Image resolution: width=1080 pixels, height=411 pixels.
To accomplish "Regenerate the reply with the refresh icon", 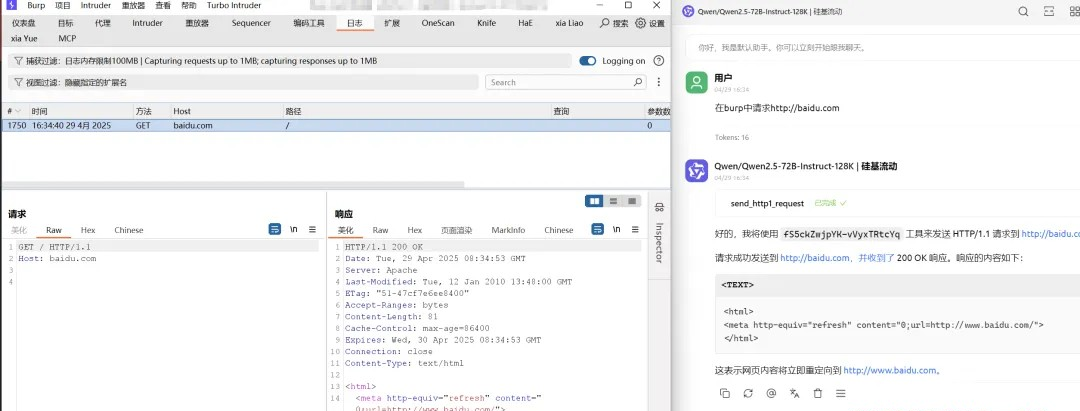I will click(x=748, y=393).
